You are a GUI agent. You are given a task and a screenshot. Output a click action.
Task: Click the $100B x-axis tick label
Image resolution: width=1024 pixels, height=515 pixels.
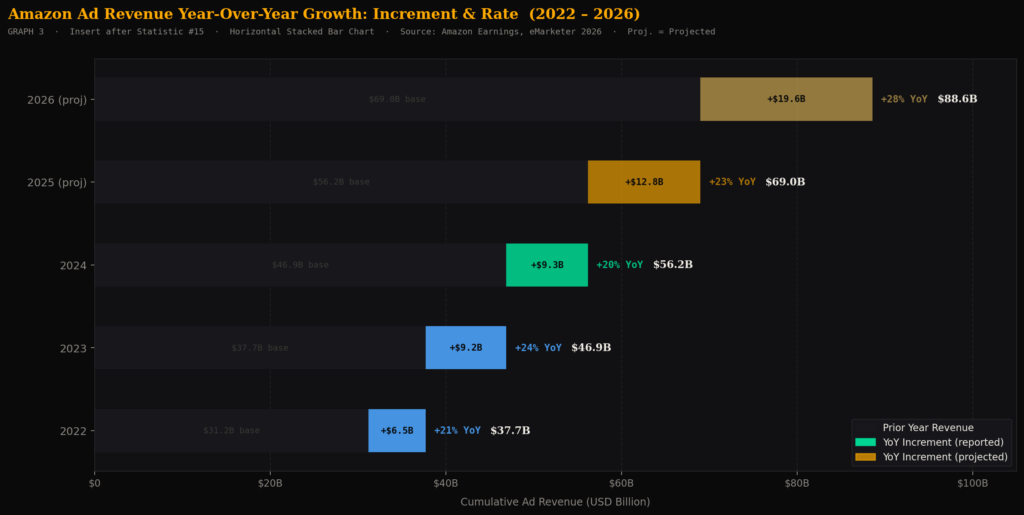coord(972,484)
